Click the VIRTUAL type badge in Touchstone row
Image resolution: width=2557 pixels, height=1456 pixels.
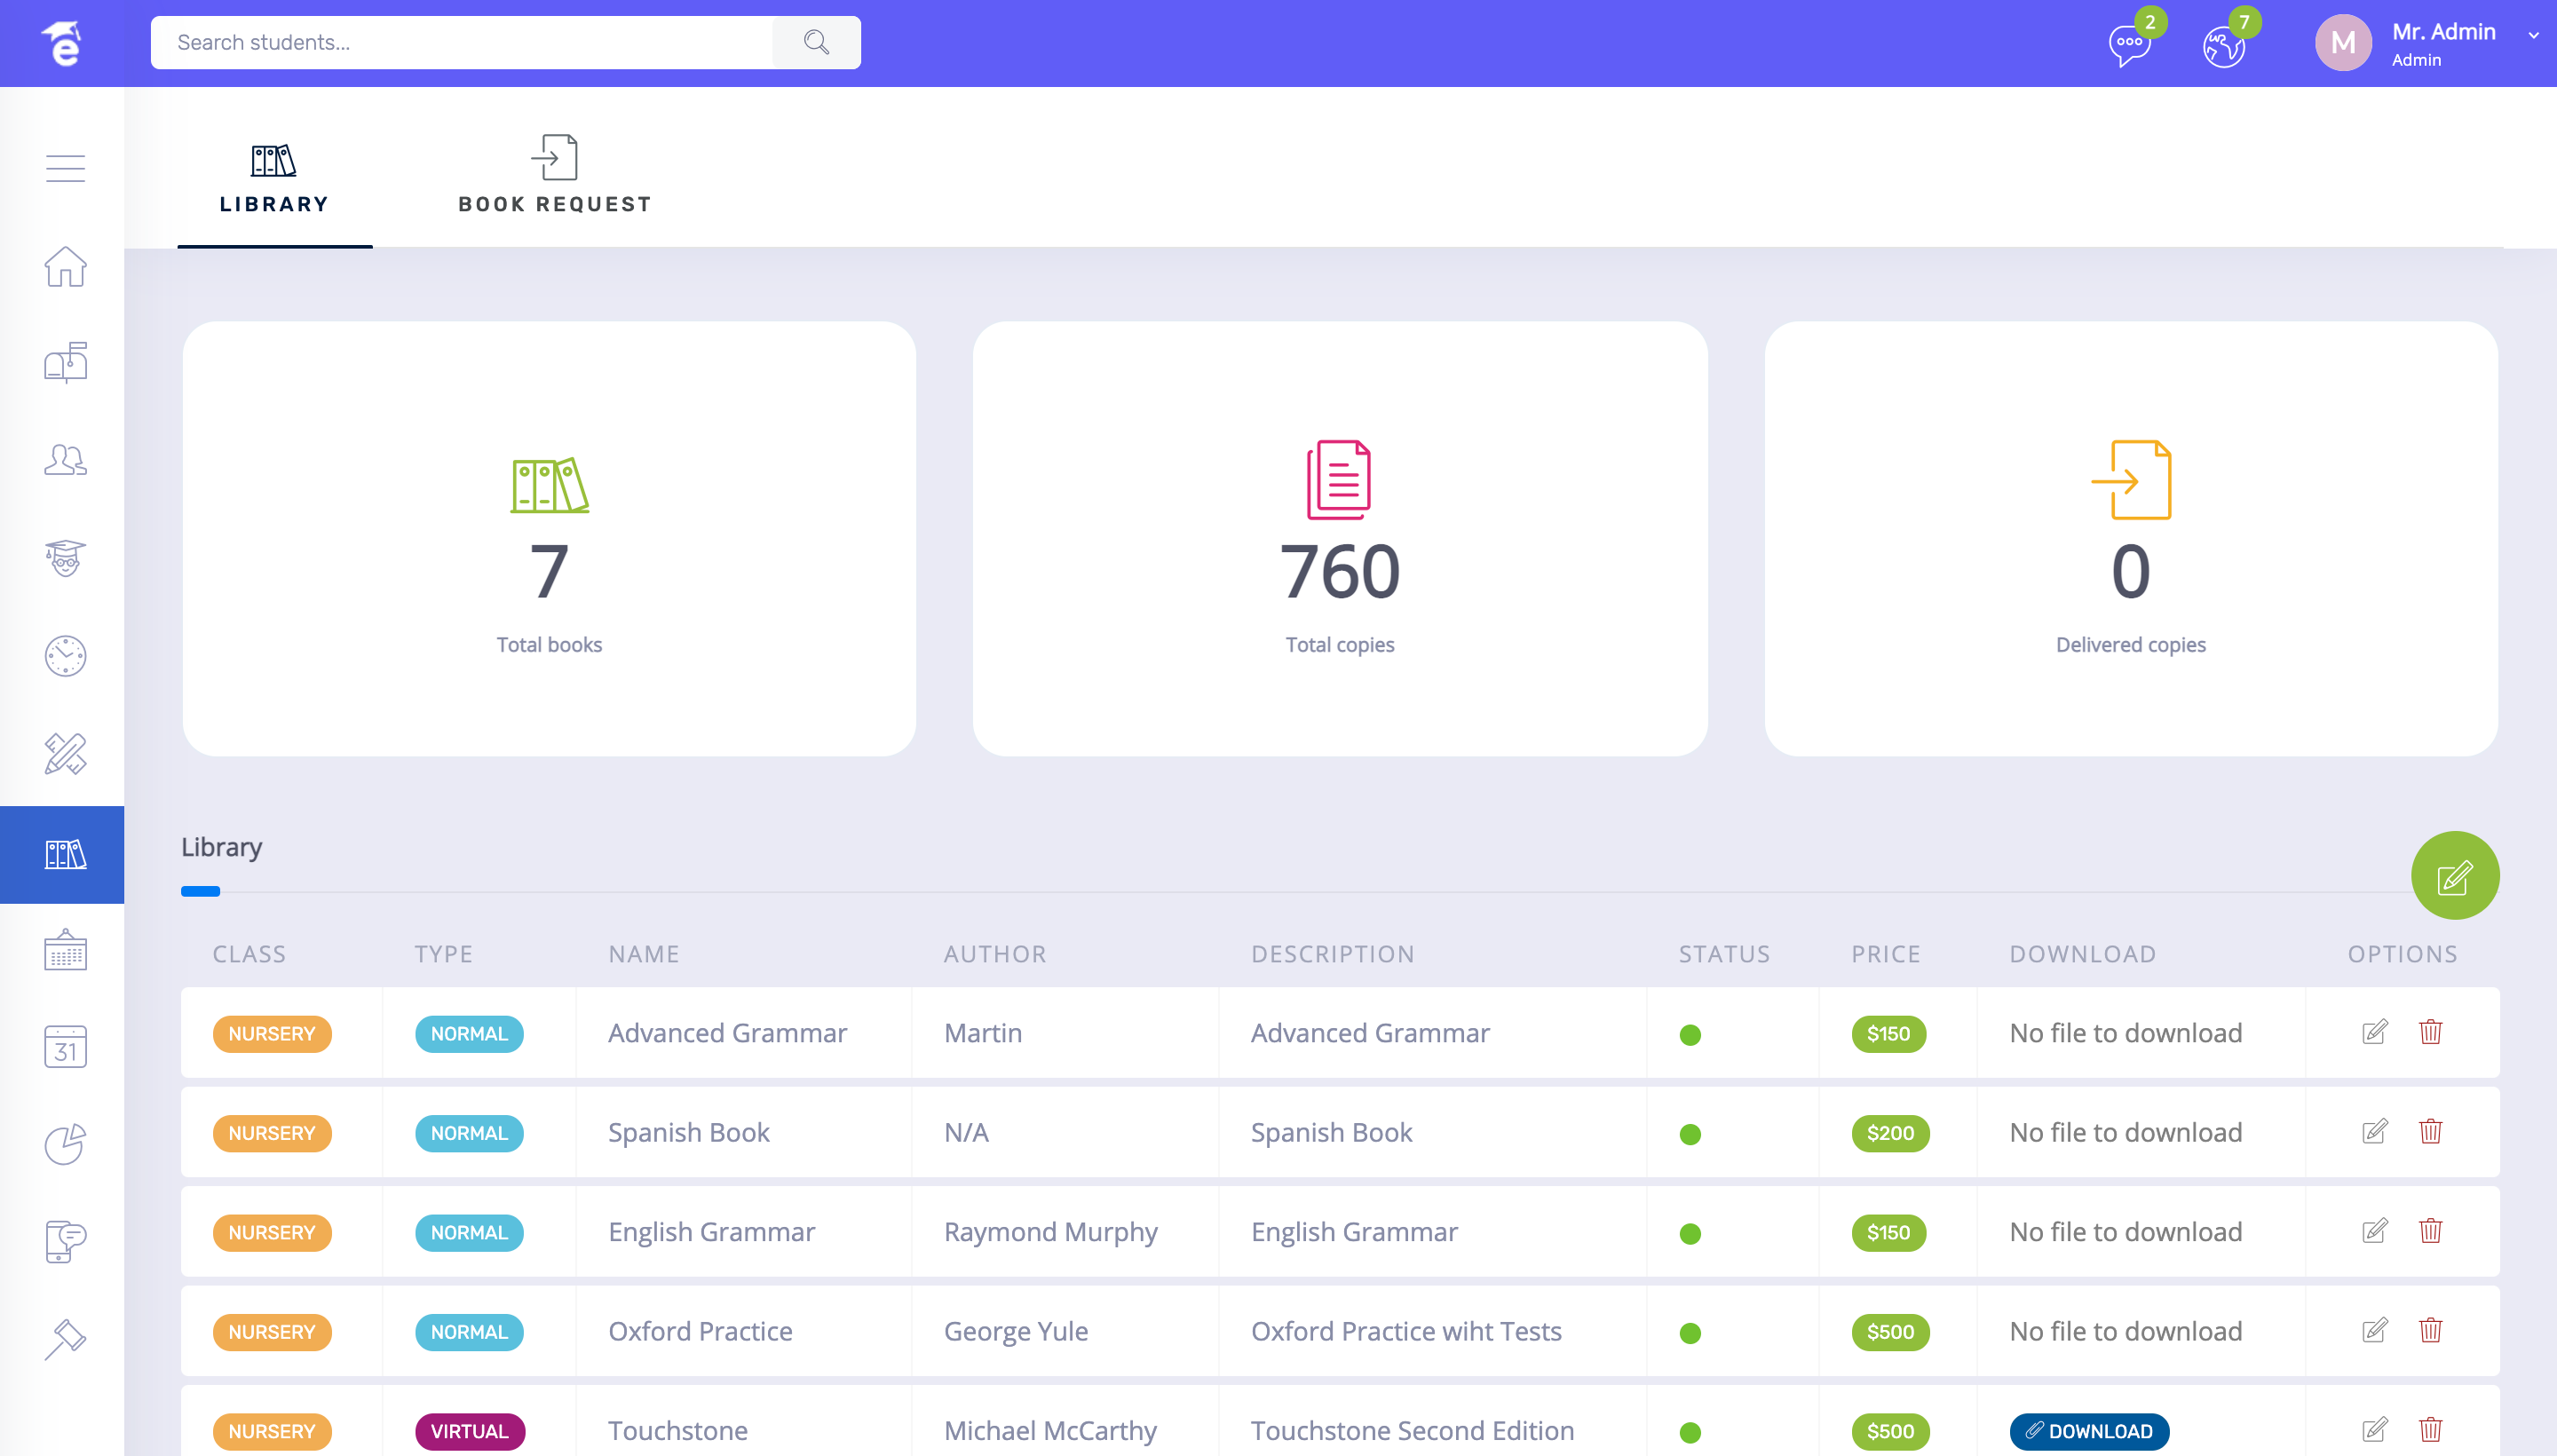[469, 1431]
